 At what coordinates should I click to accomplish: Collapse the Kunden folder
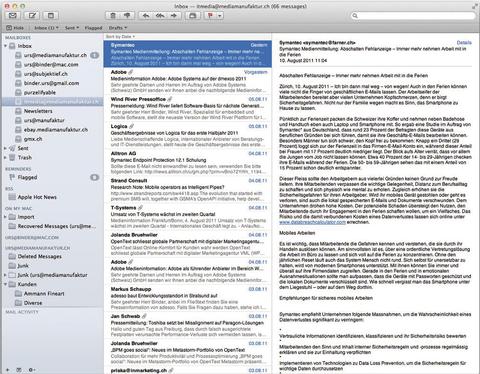click(x=5, y=284)
